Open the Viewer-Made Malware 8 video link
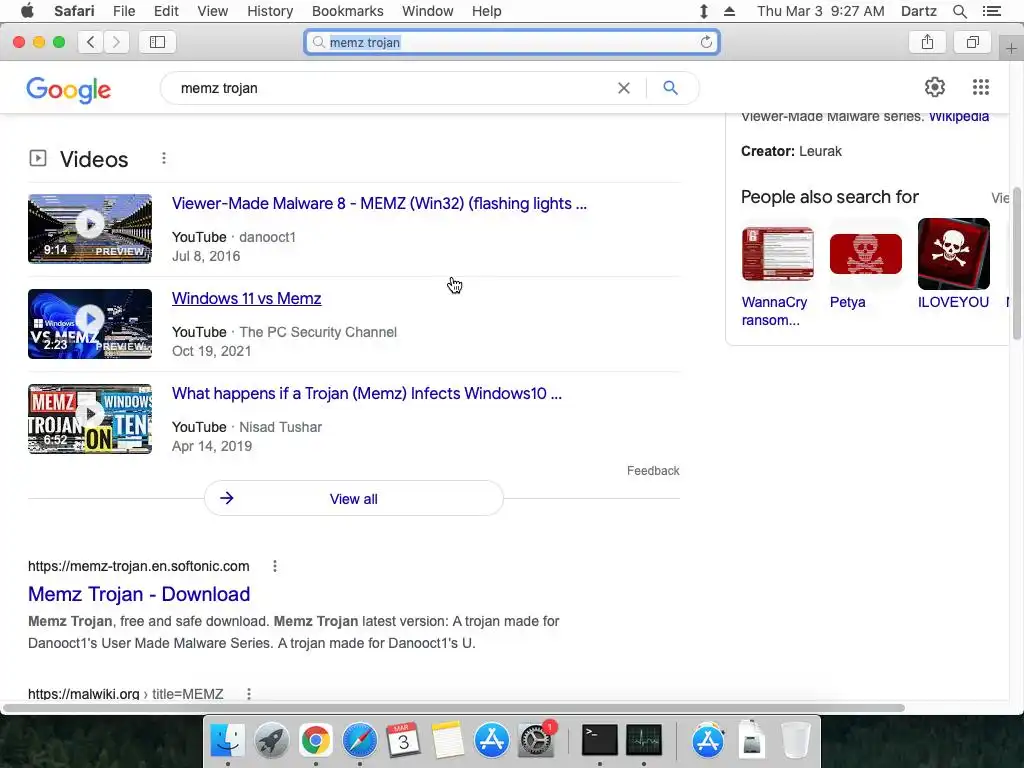 coord(379,204)
